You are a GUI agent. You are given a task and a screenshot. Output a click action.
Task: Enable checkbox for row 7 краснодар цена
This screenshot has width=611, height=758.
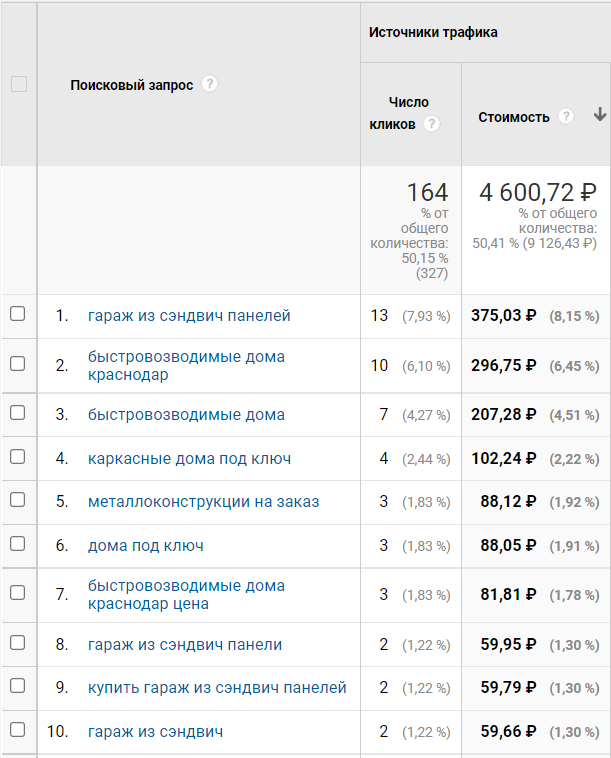click(18, 592)
